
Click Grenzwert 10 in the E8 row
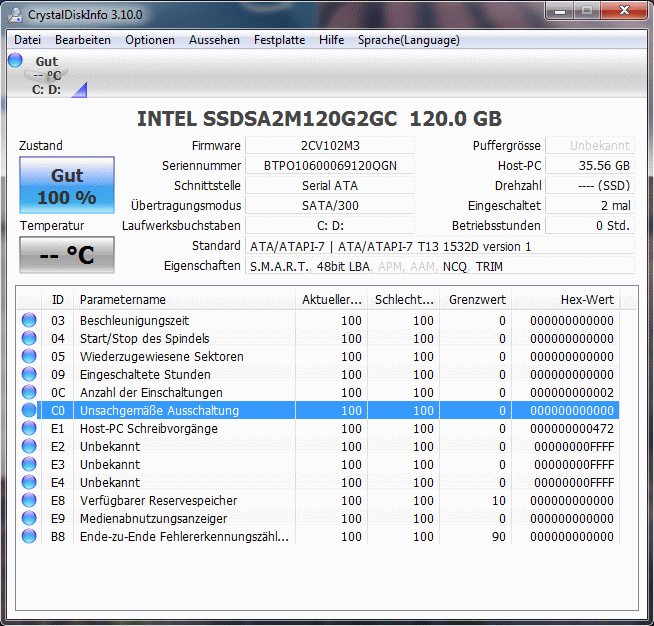click(499, 500)
